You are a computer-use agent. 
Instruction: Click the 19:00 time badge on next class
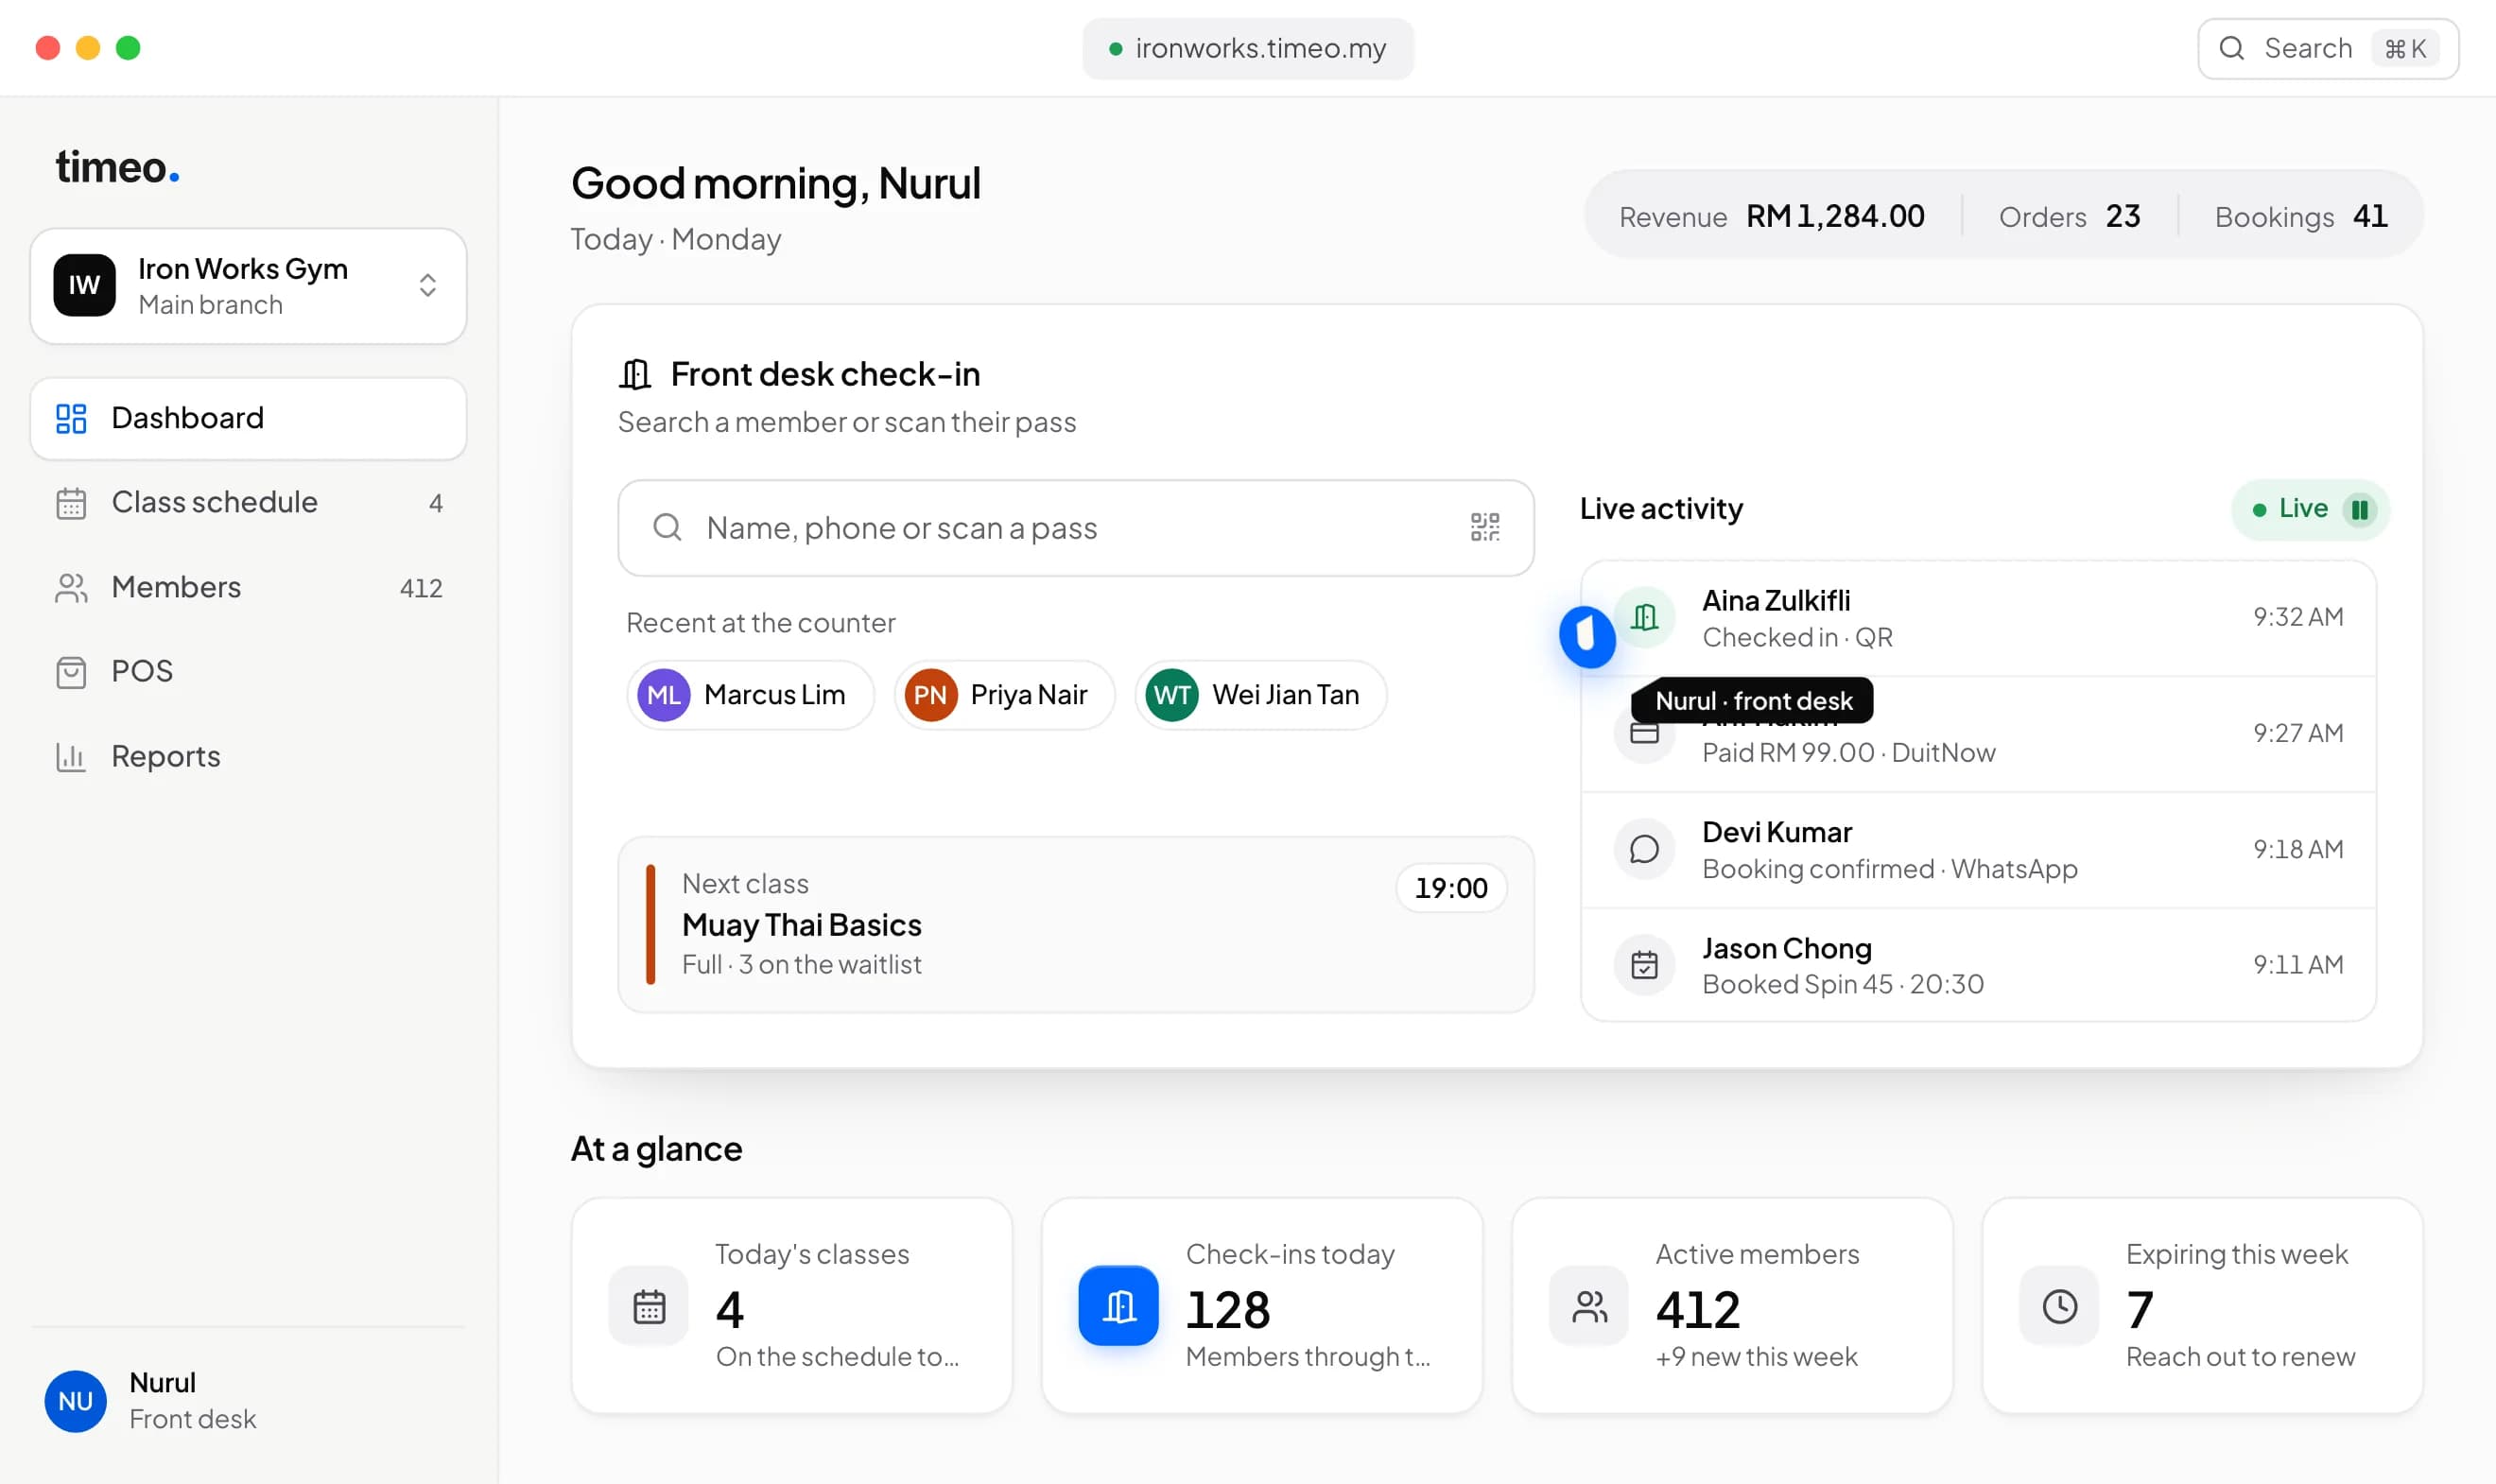[x=1451, y=888]
